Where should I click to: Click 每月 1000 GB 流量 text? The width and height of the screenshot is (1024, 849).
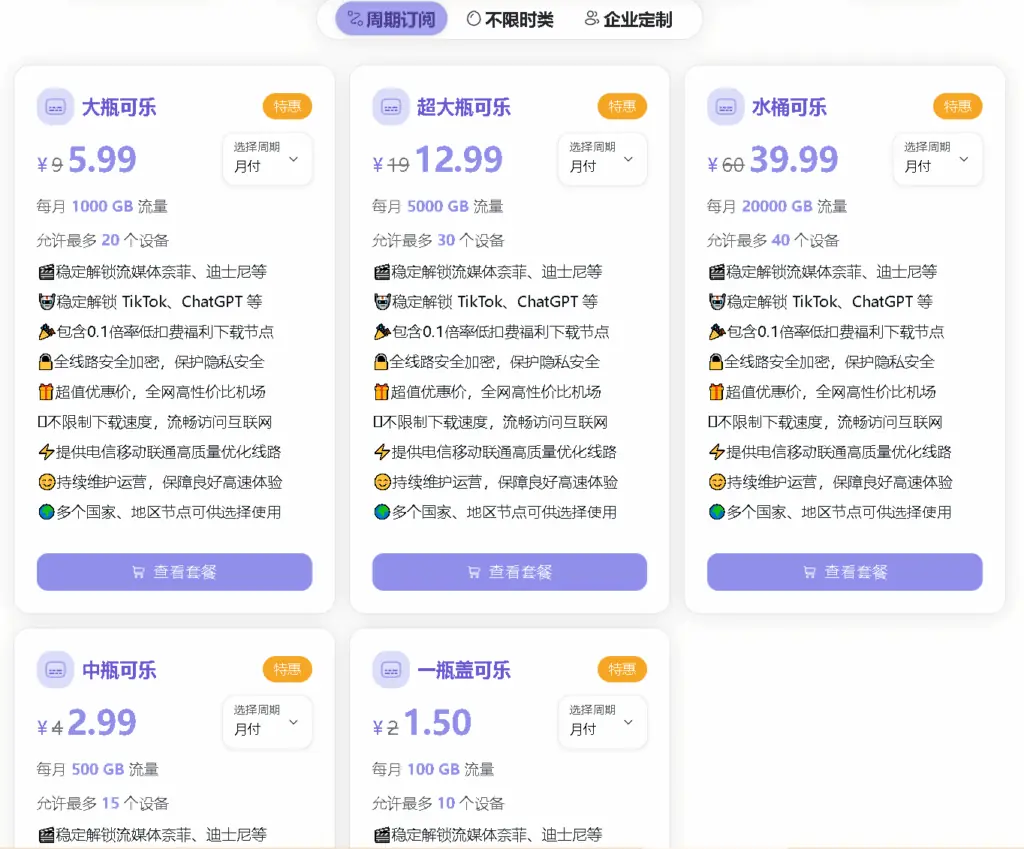pos(102,206)
